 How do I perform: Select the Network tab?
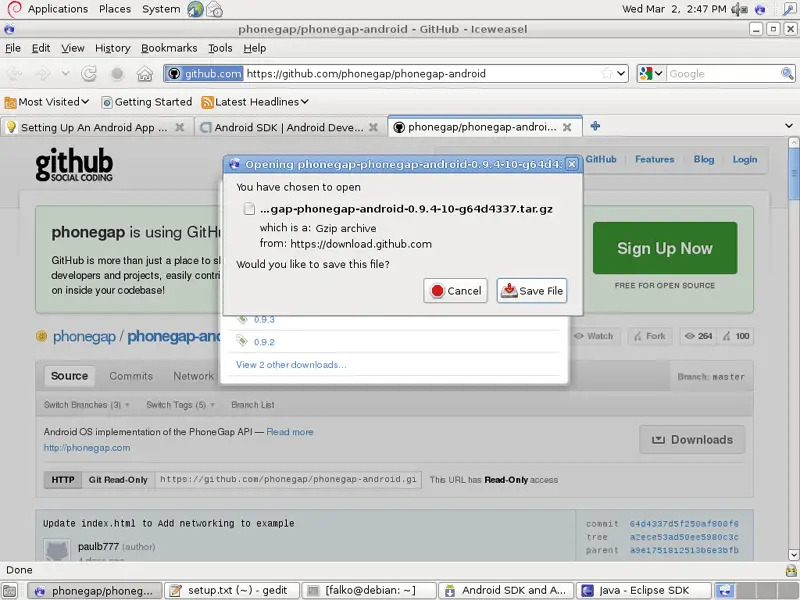(193, 376)
